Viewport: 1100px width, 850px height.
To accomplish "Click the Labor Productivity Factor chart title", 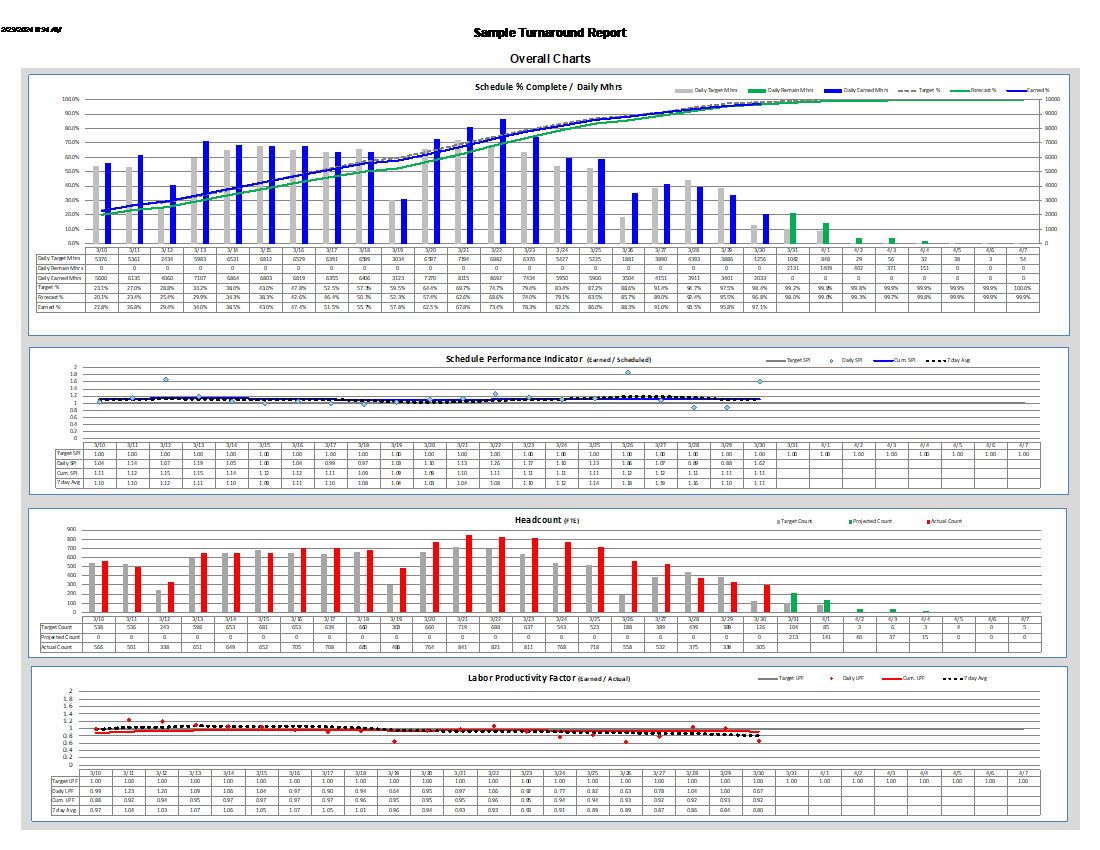I will (x=548, y=678).
